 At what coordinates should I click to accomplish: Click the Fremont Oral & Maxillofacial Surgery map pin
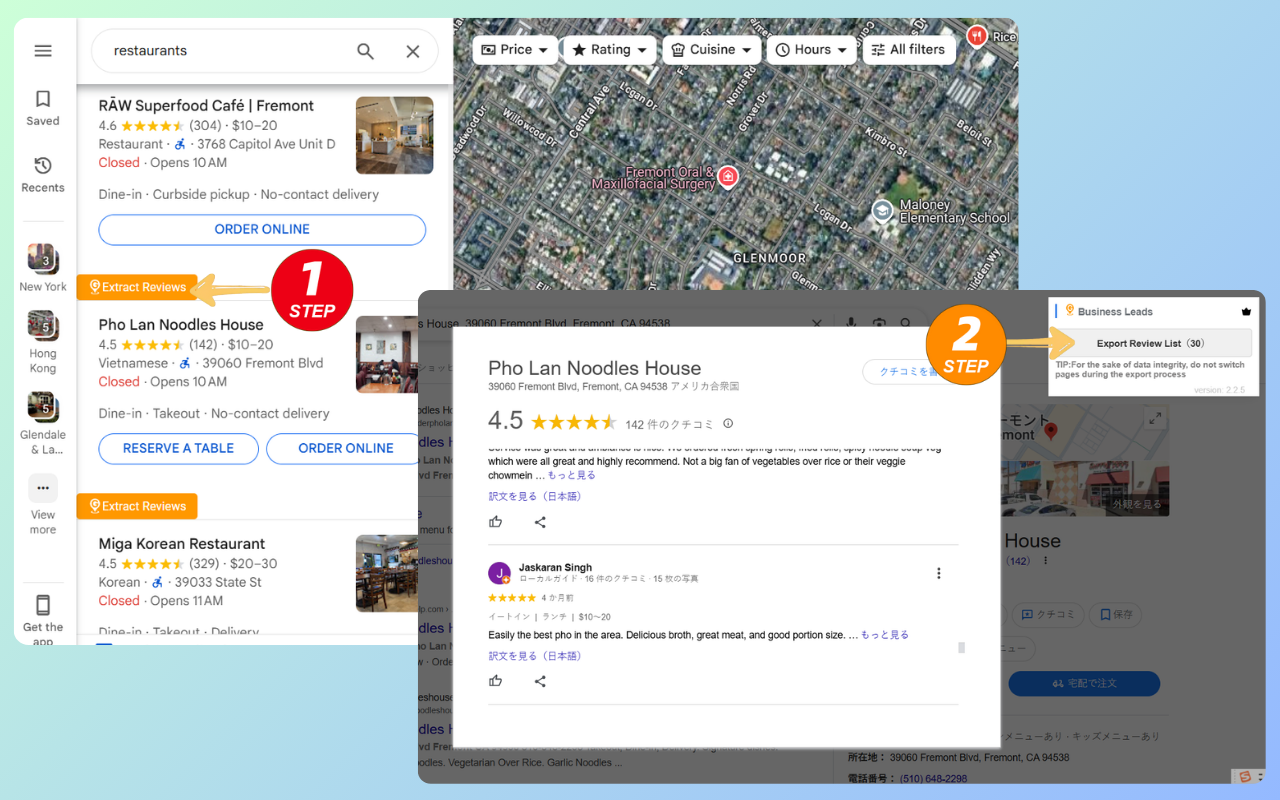[728, 177]
